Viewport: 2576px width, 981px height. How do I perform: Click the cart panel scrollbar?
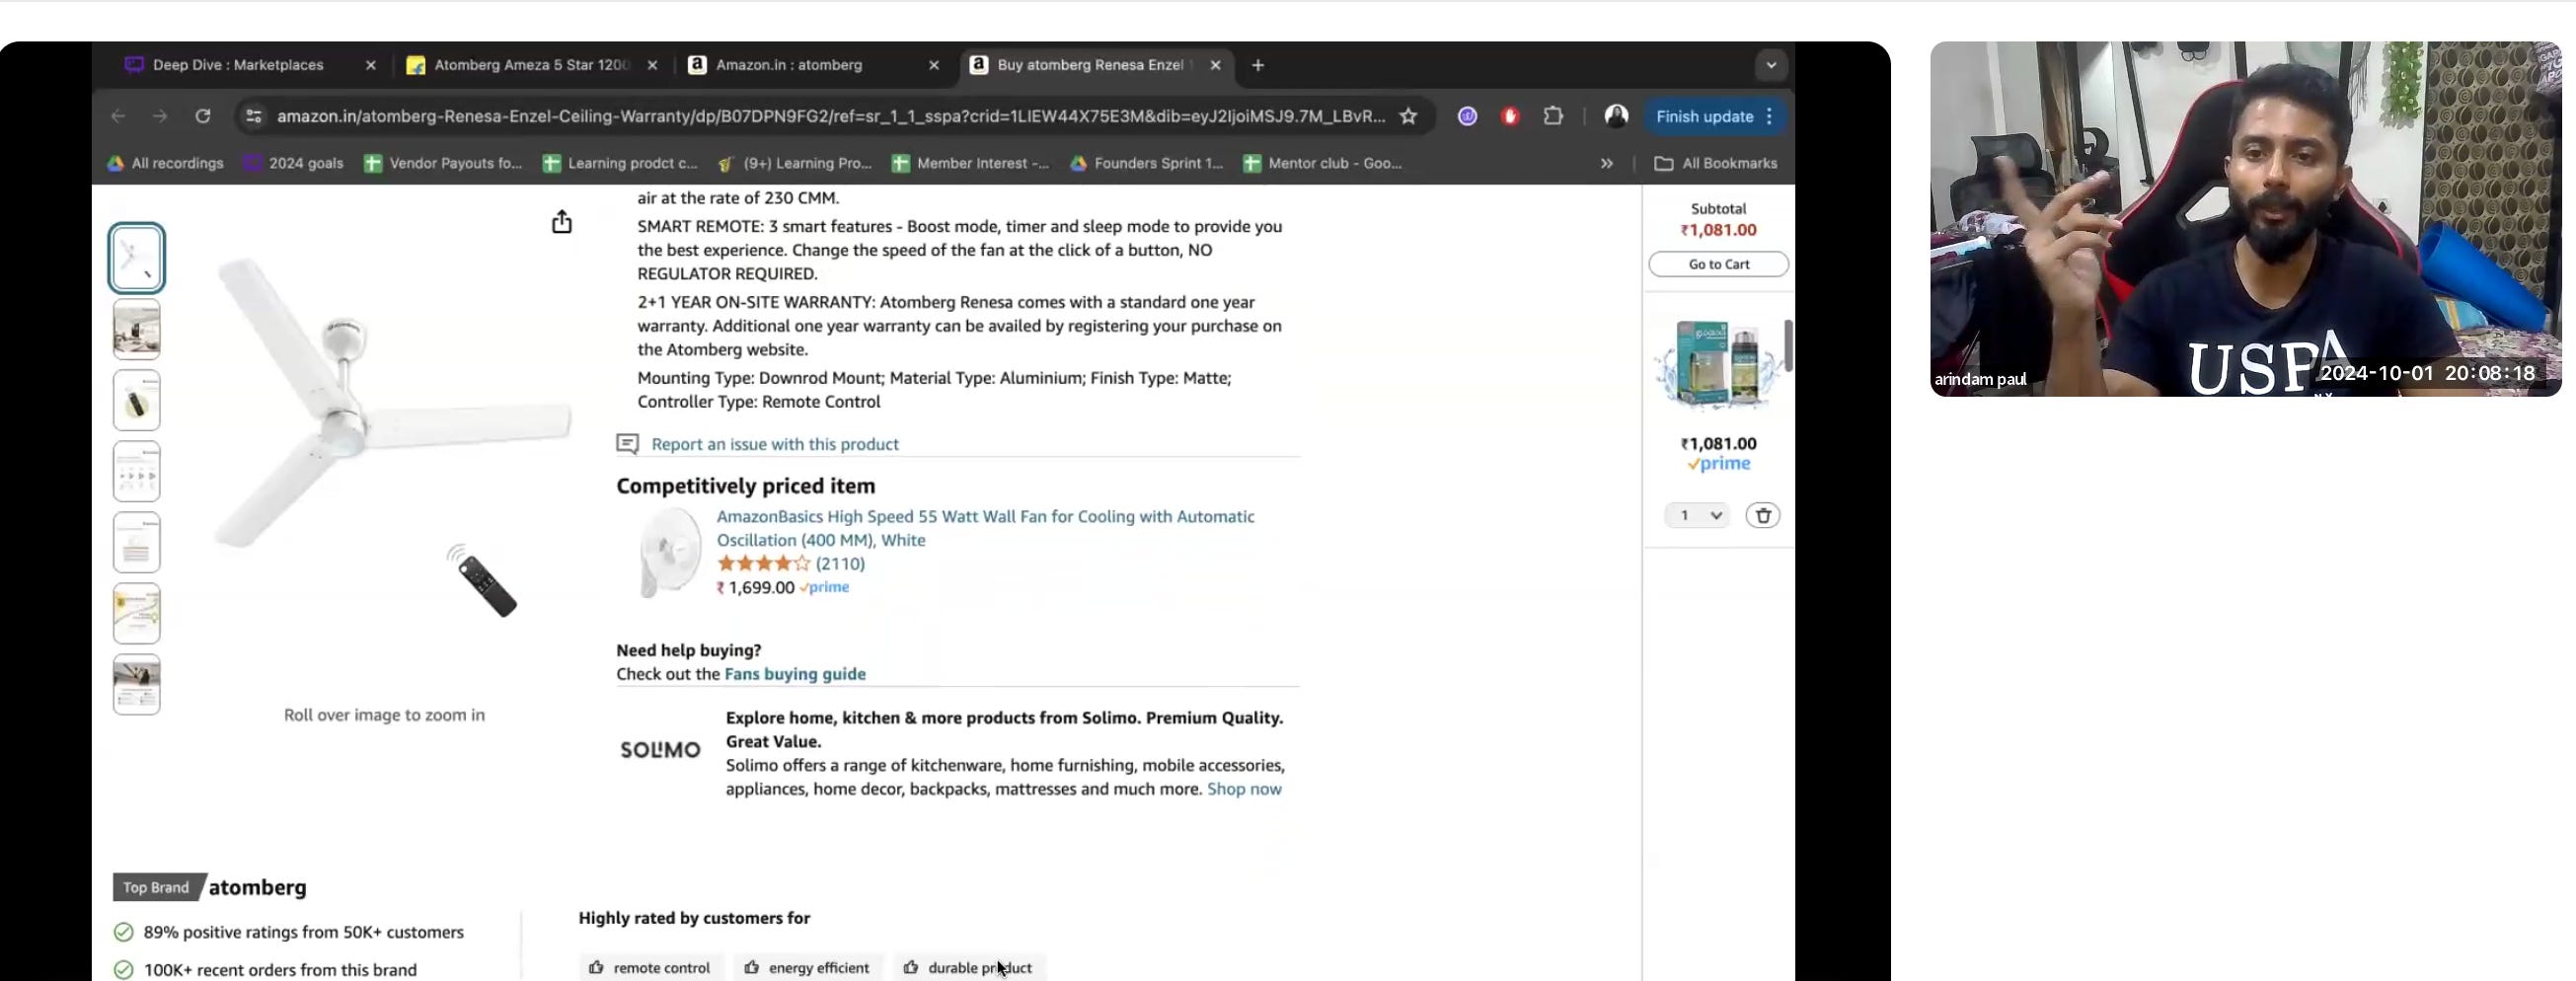pos(1788,345)
